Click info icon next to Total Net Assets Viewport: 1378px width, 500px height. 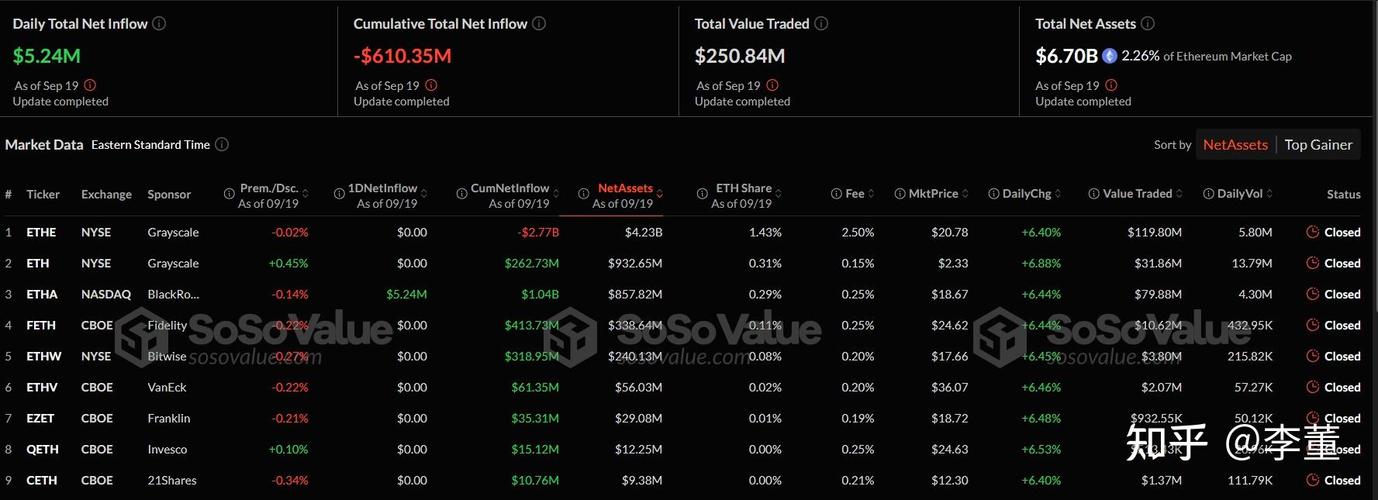pos(1147,23)
